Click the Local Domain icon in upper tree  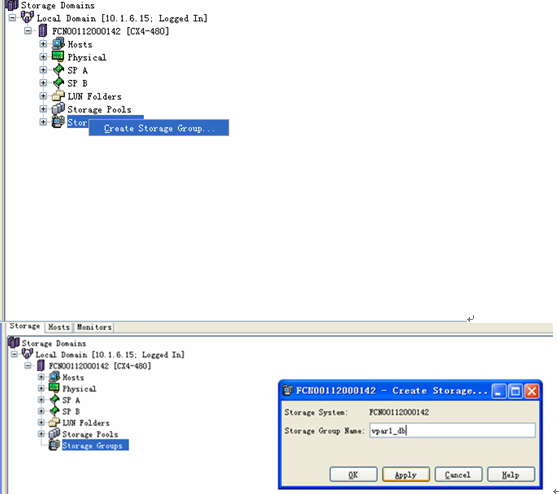pos(27,17)
